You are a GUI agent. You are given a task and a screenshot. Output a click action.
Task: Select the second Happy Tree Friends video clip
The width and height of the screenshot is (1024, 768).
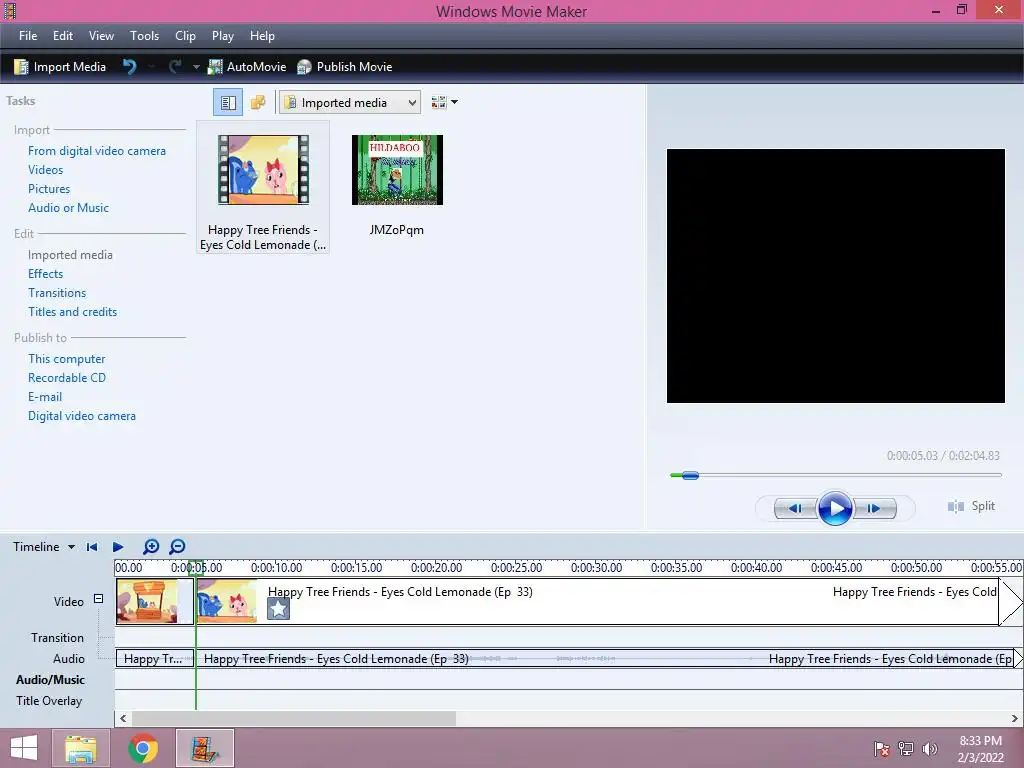pos(597,601)
